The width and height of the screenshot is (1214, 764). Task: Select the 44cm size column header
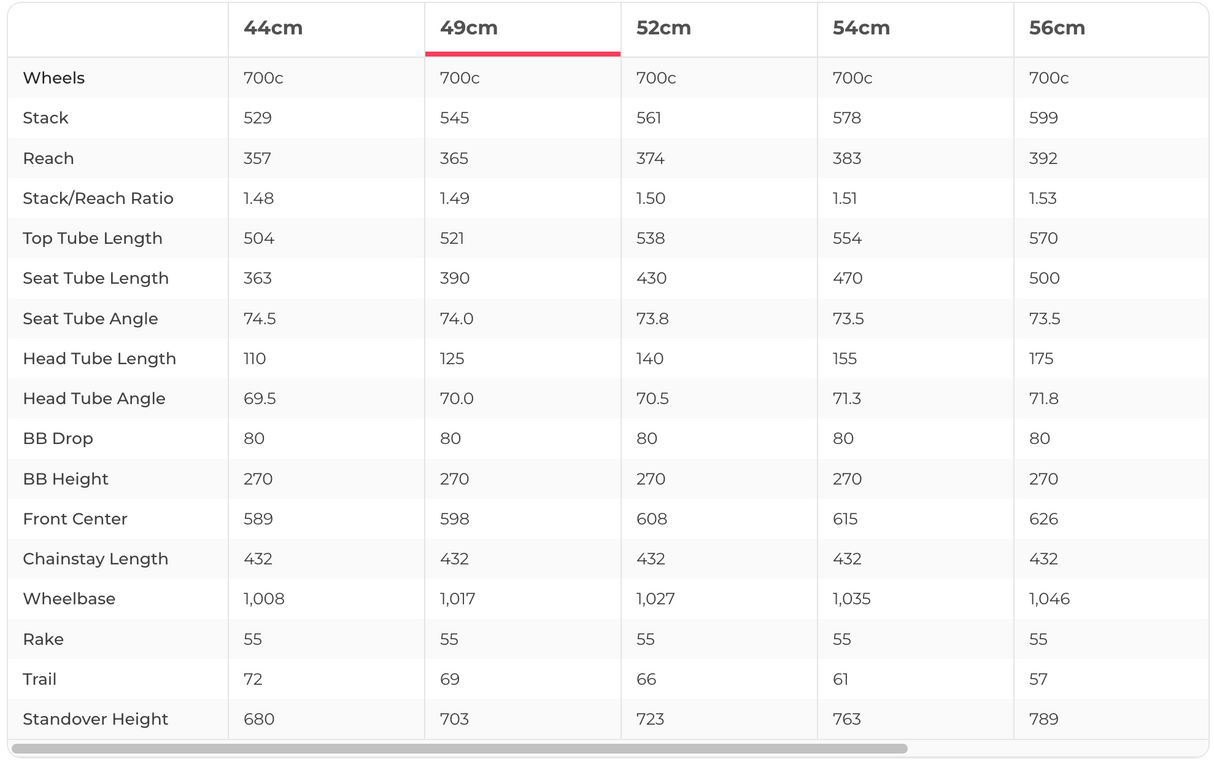(273, 28)
